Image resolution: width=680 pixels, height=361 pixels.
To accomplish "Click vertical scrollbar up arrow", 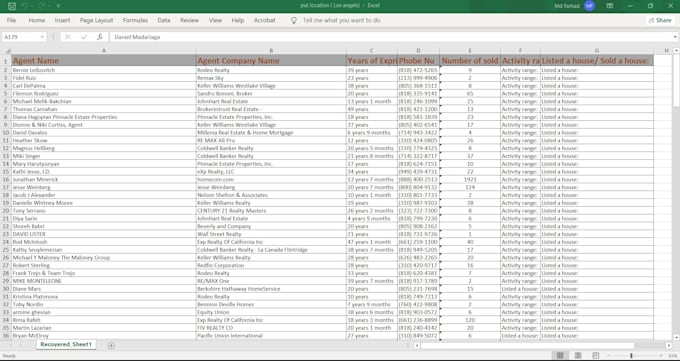I will pyautogui.click(x=676, y=51).
